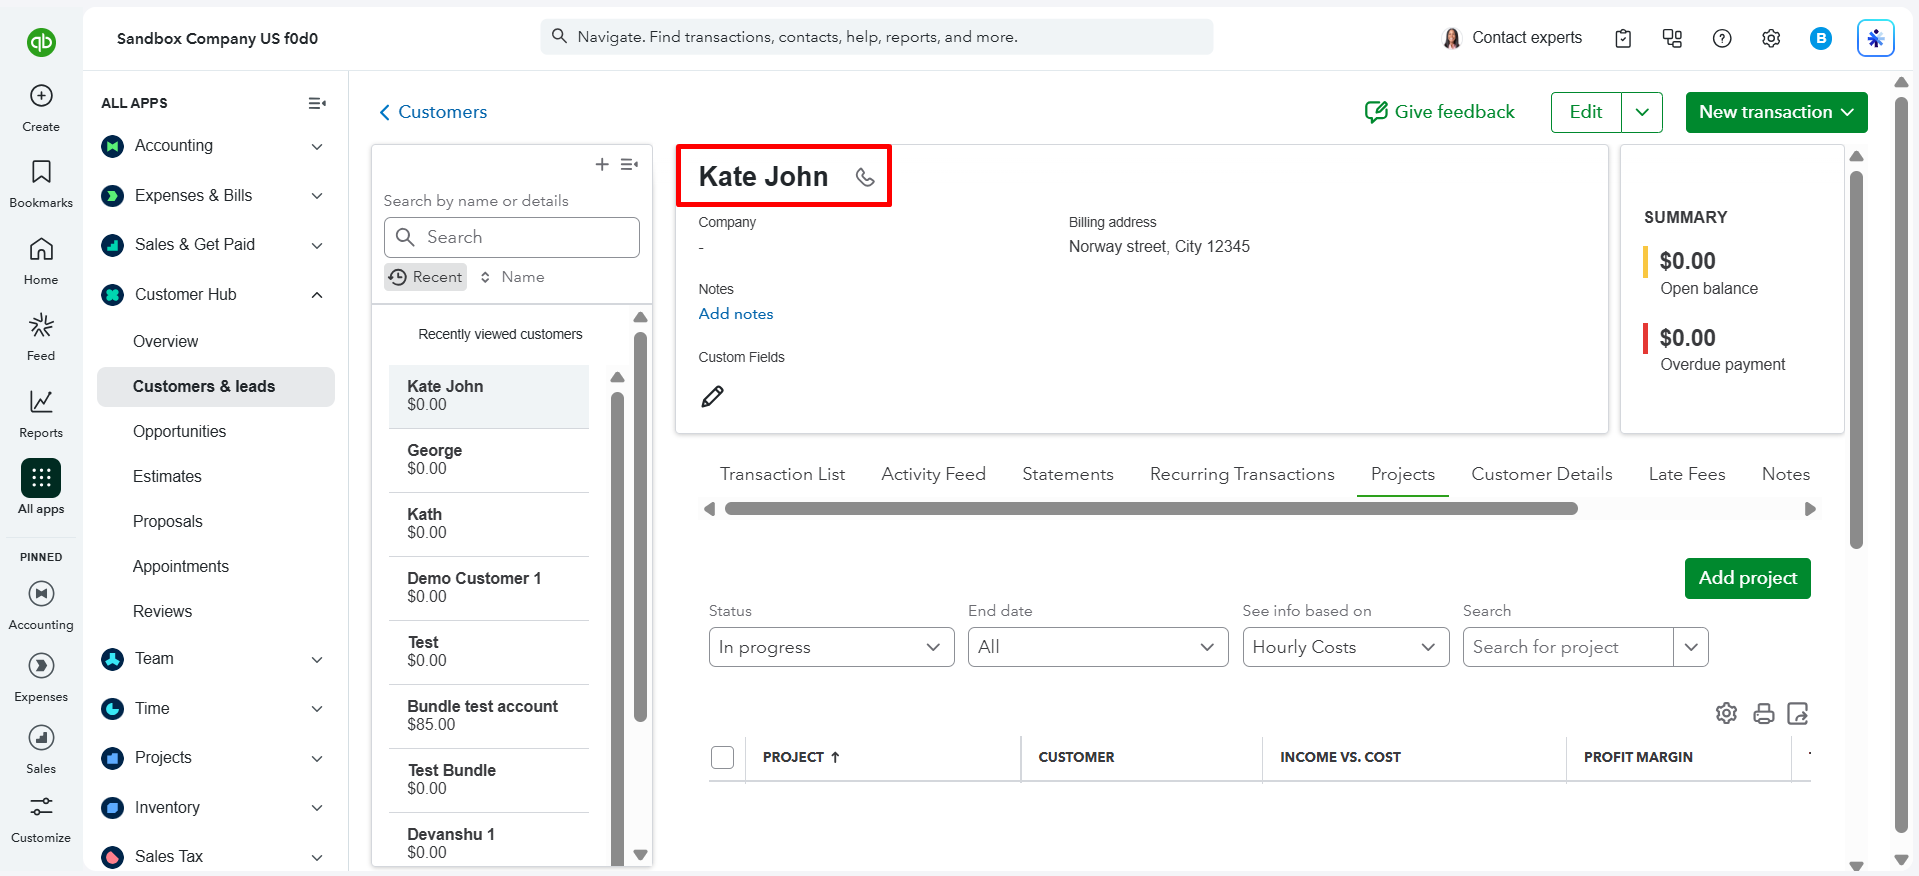Sort the customer list by Name

512,277
